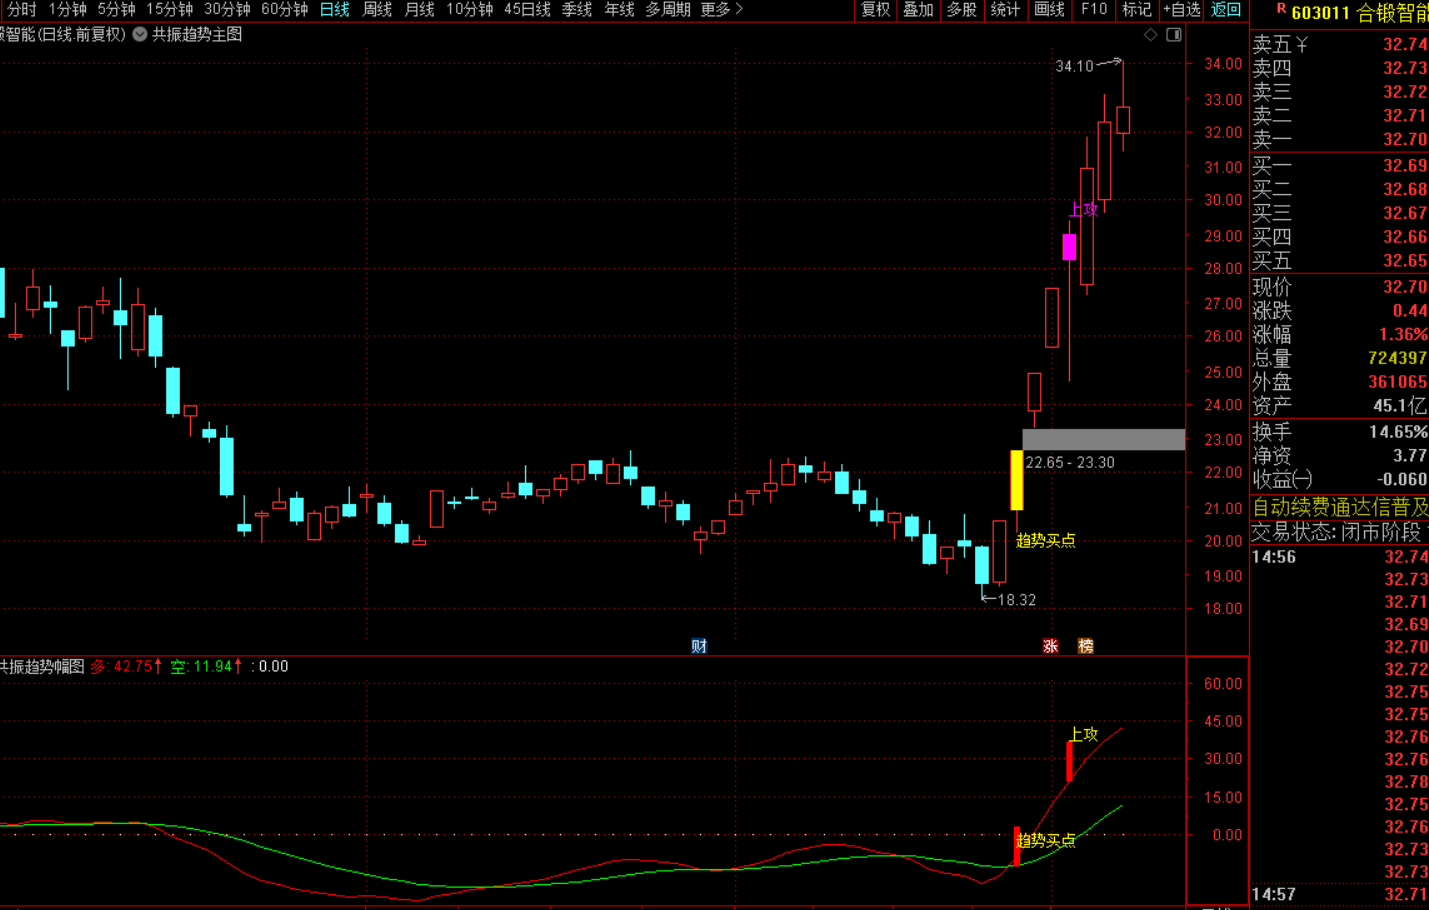Viewport: 1429px width, 910px height.
Task: Click the 榜 ranking marker icon
Action: click(x=1086, y=646)
